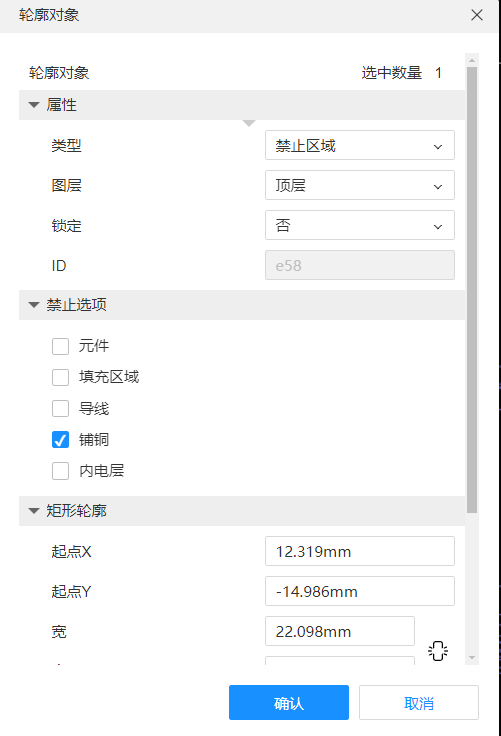501x736 pixels.
Task: Click the 起点X input field
Action: tap(360, 551)
